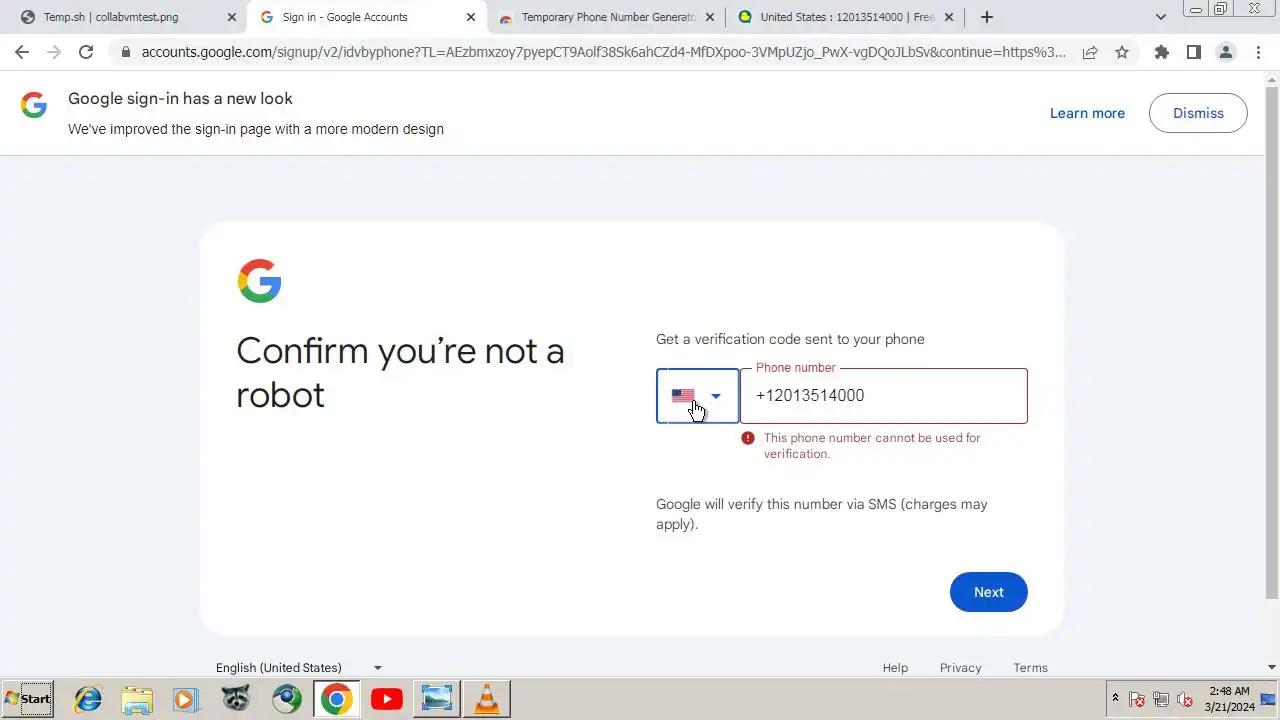Screen dimensions: 1280x720
Task: Close the Sign in - Google Accounts tab
Action: coord(471,17)
